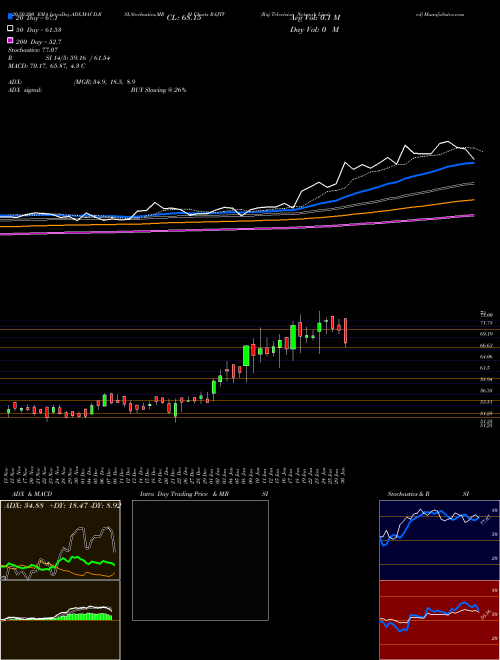500x660 pixels.
Task: Click the 'CL: 68.15' closing price text
Action: click(184, 18)
